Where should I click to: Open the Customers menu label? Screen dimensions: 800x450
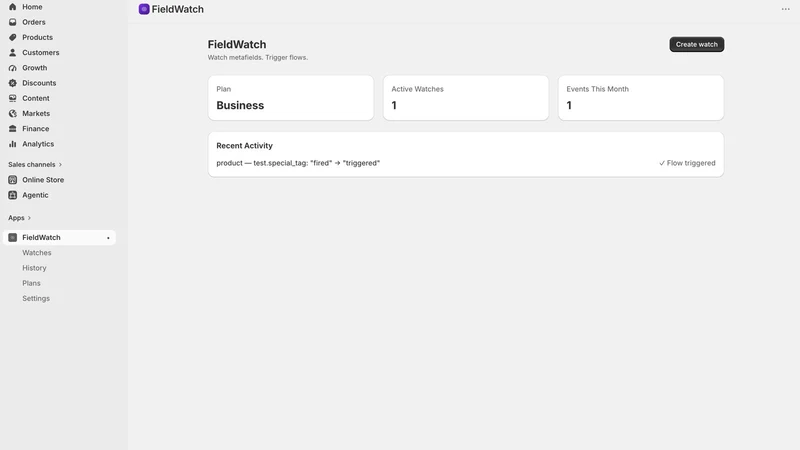[41, 53]
